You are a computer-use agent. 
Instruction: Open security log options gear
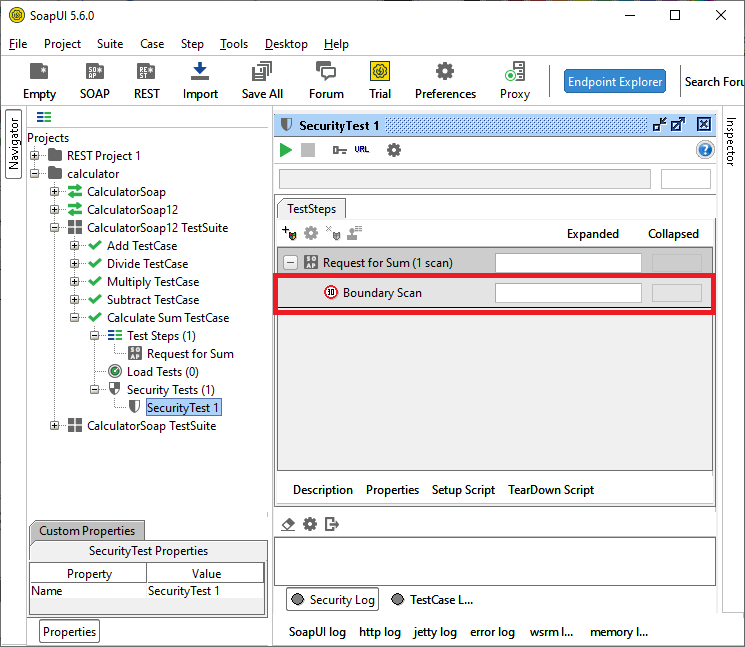pos(310,524)
